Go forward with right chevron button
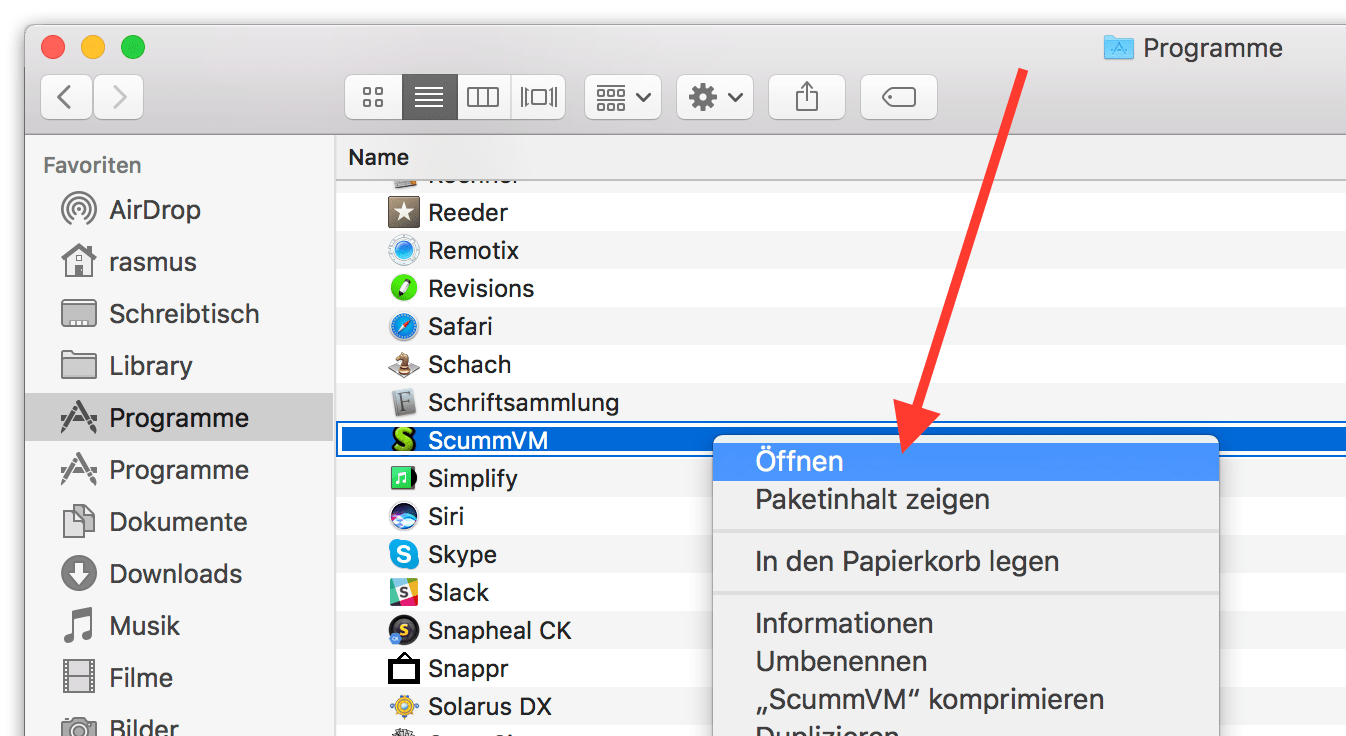Screen dimensions: 1346x736 (118, 97)
